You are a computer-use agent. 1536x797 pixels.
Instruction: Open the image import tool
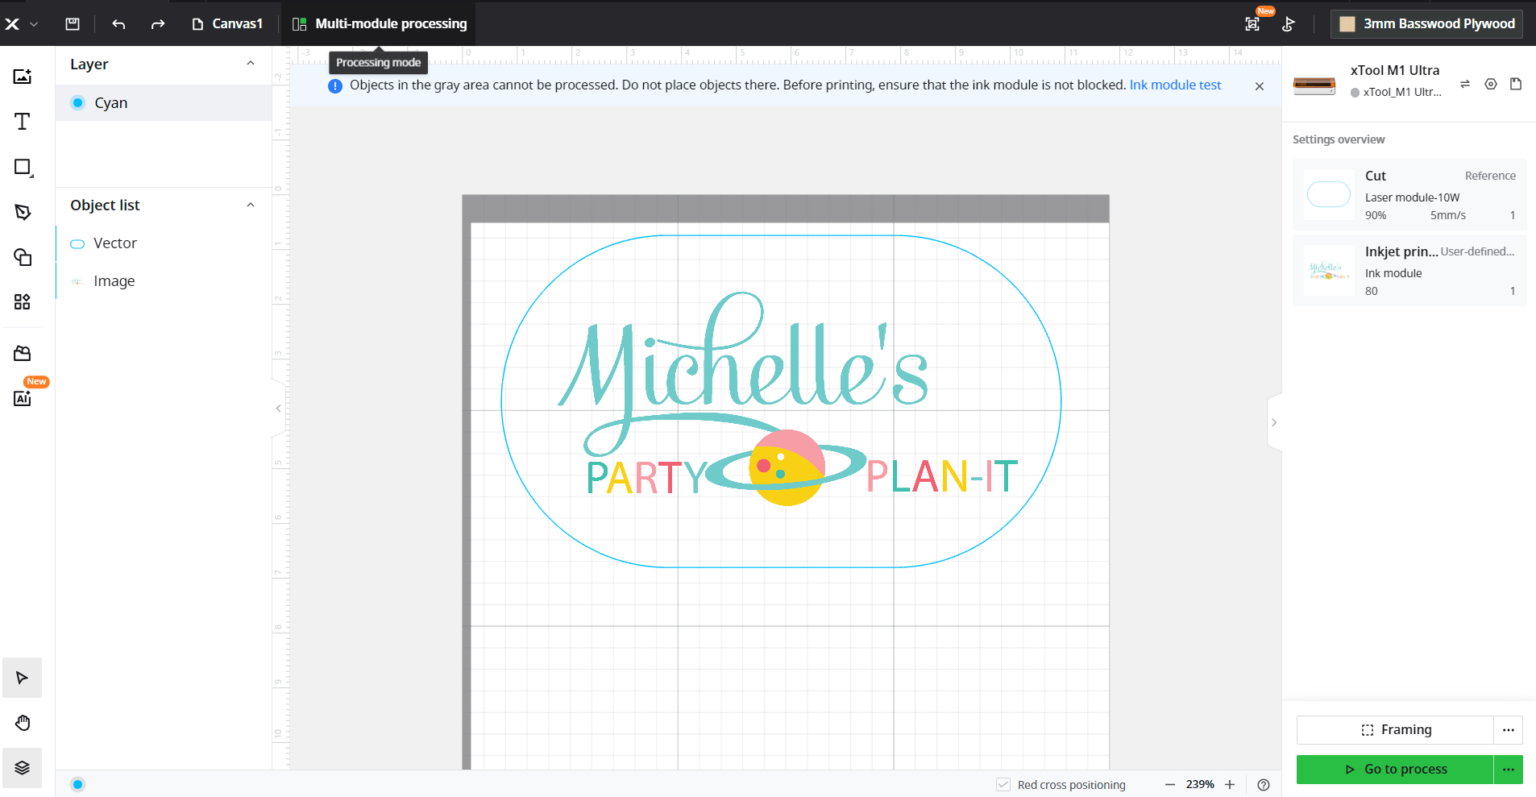coord(22,76)
